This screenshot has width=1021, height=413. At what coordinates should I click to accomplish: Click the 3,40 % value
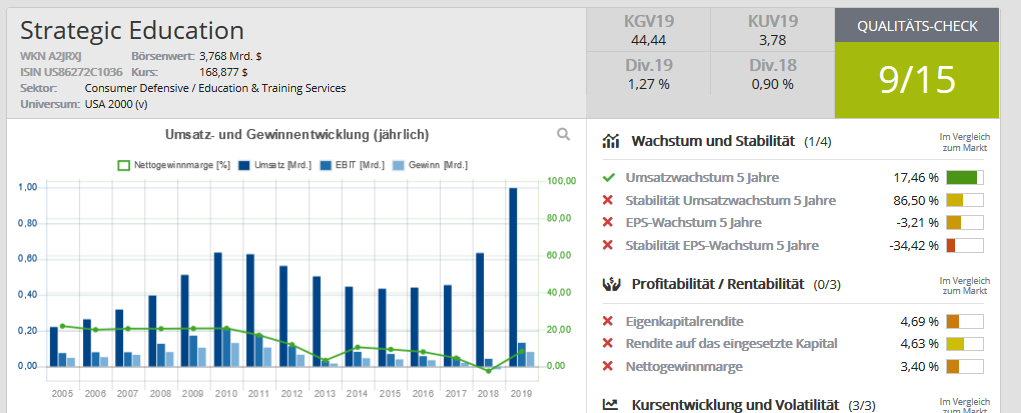919,367
